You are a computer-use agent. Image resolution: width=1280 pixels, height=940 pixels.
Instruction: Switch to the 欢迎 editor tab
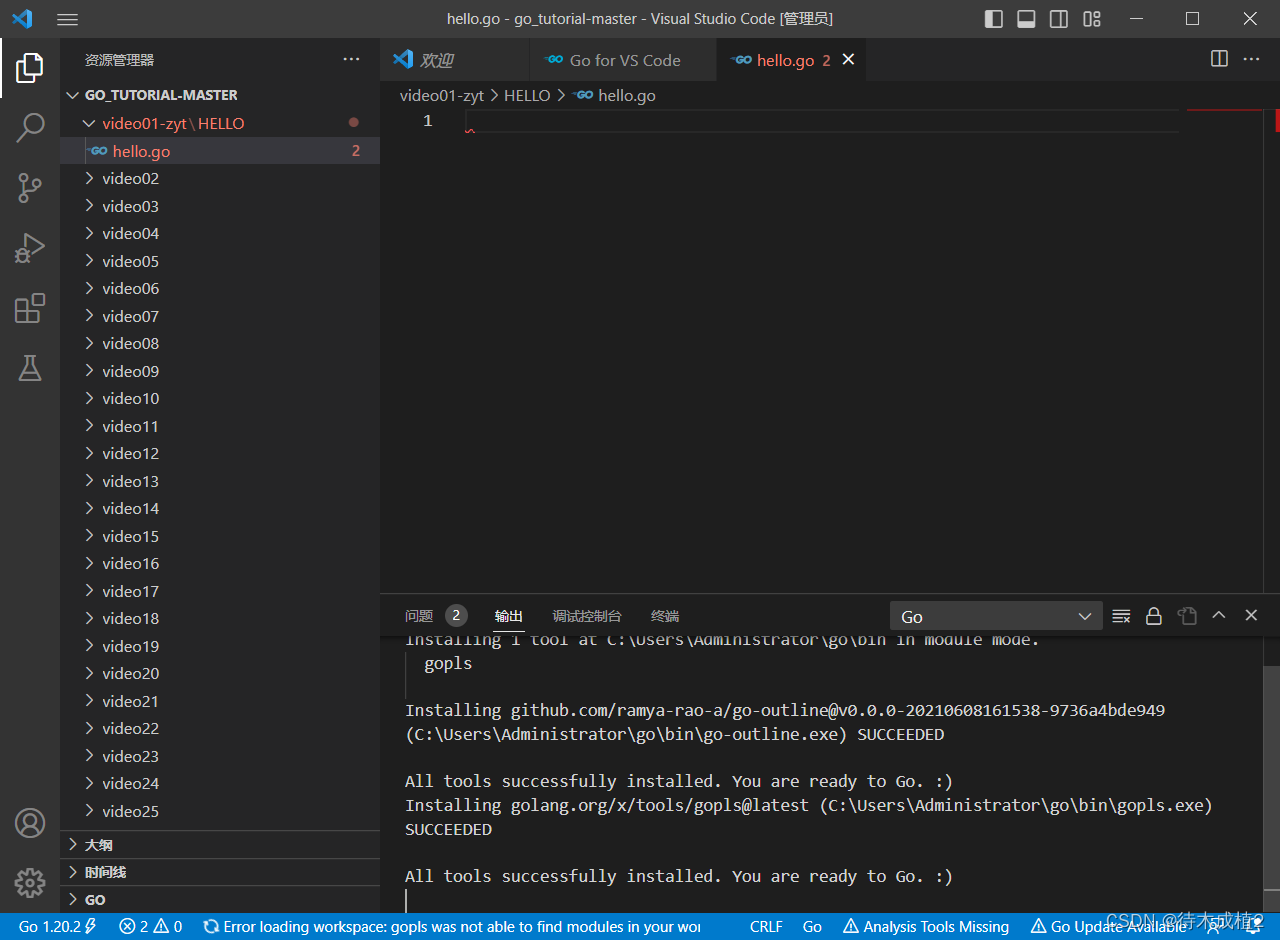tap(456, 60)
